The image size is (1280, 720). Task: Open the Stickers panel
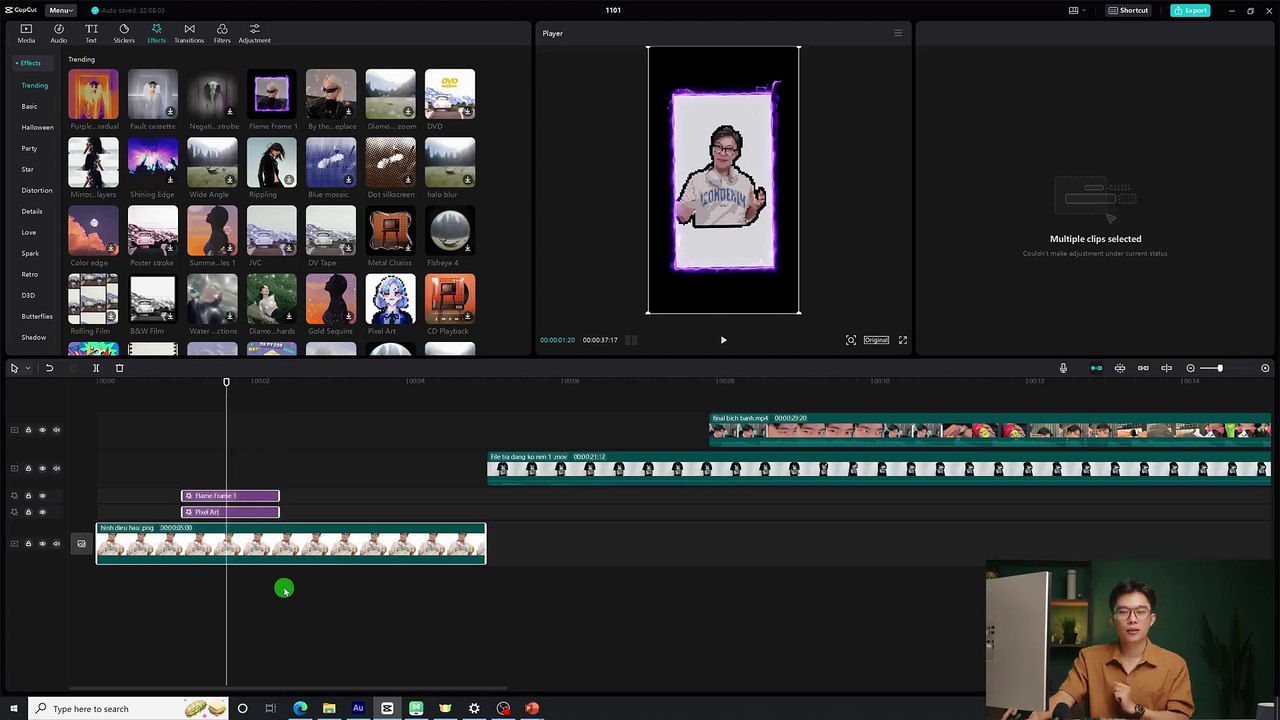click(124, 33)
